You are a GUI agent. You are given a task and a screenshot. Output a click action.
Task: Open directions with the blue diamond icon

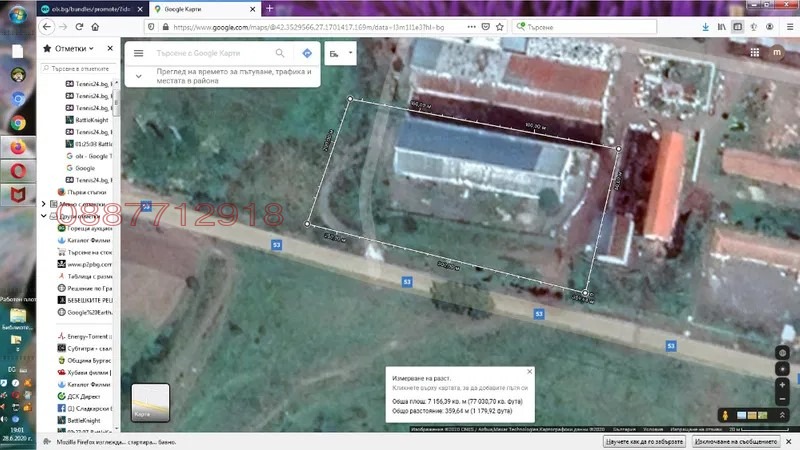click(307, 53)
